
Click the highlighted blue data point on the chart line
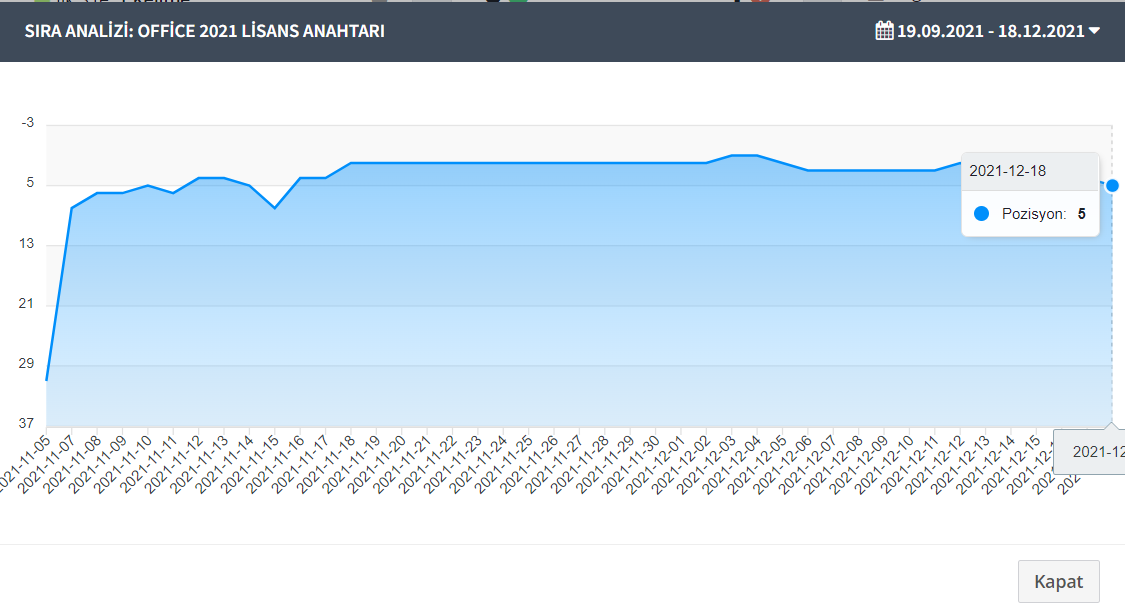(1112, 186)
